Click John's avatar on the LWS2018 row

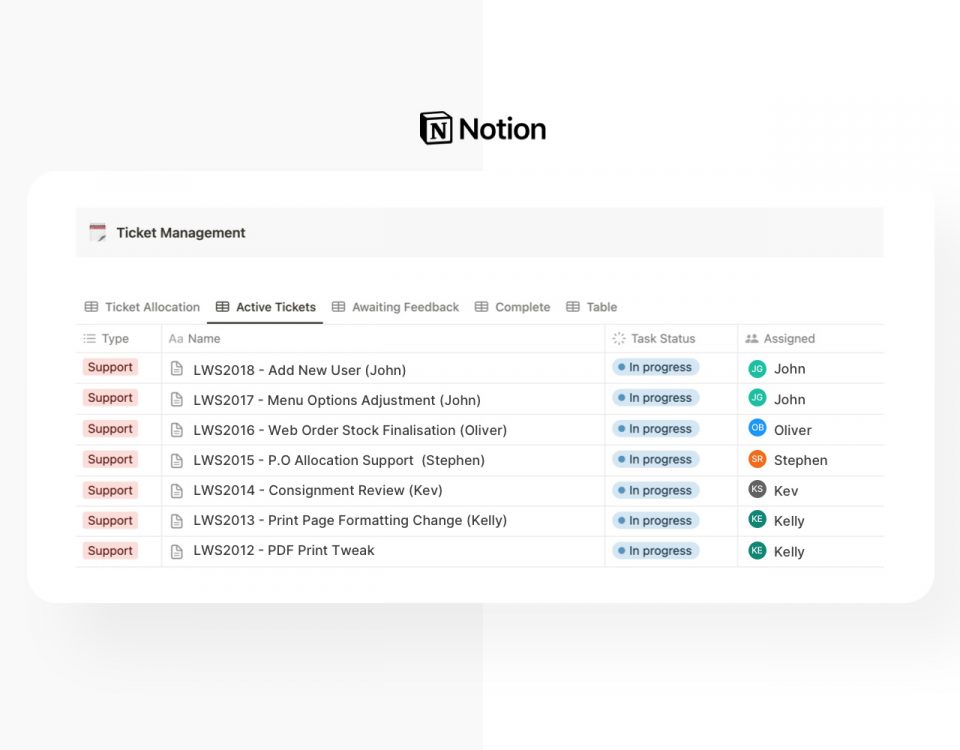757,369
